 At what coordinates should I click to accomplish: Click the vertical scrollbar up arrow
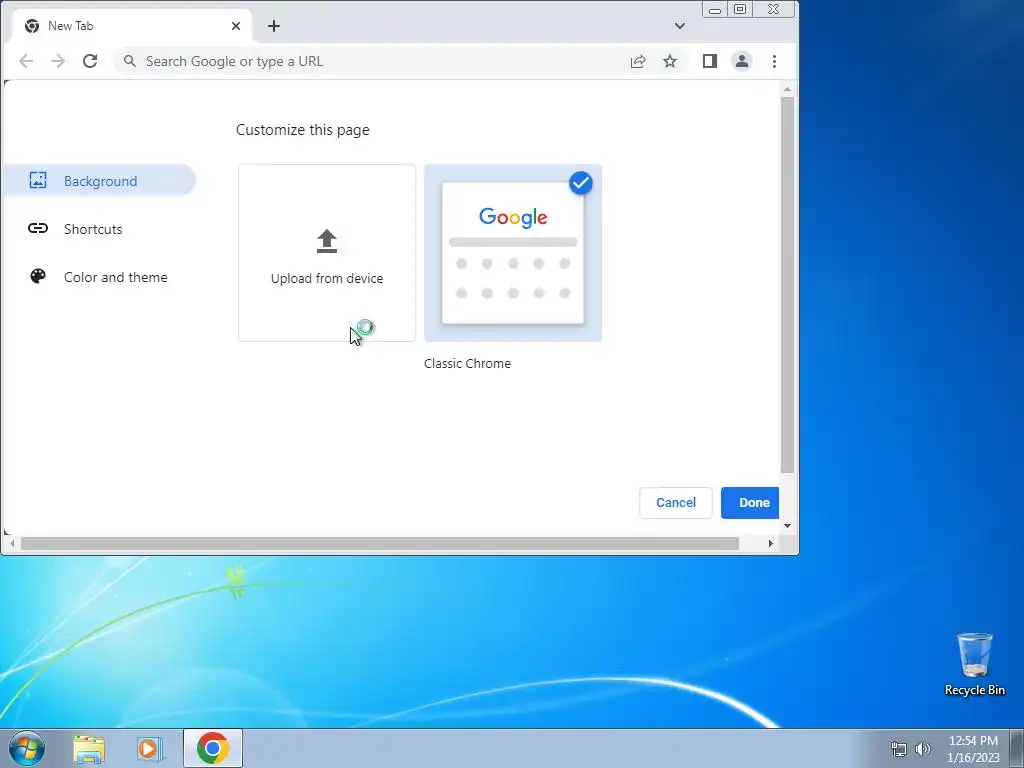point(788,89)
